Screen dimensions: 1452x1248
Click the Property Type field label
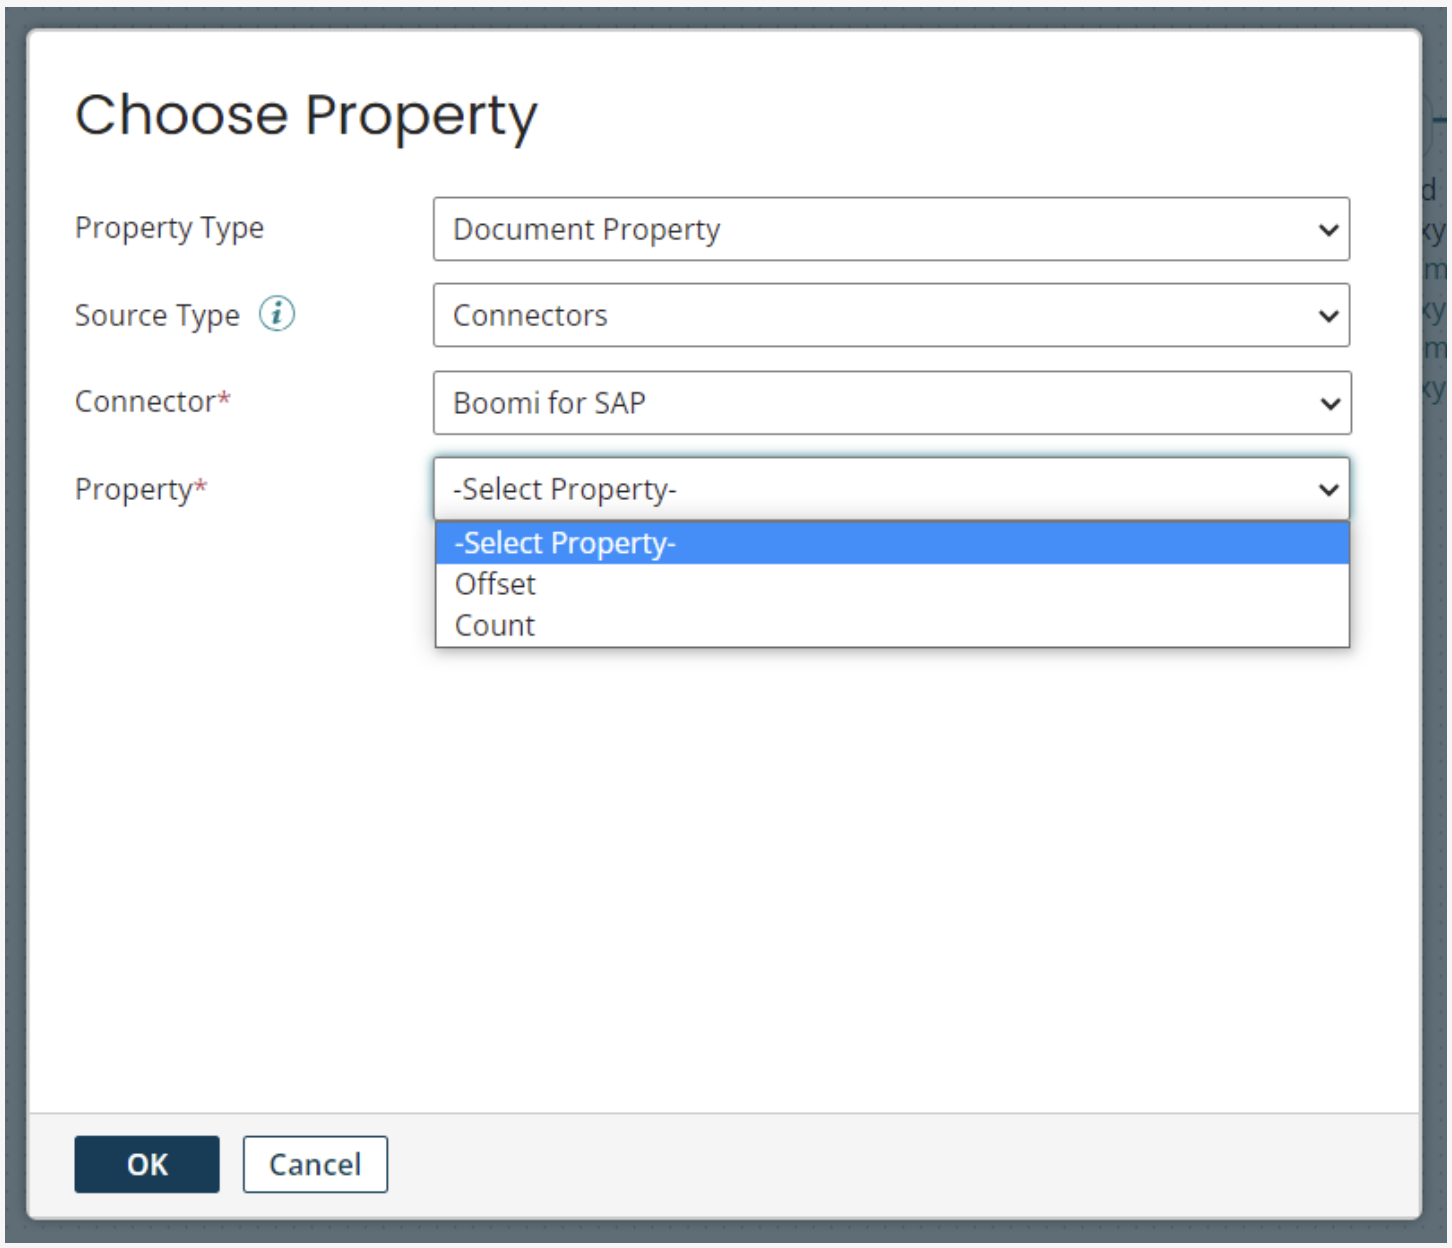pyautogui.click(x=169, y=228)
